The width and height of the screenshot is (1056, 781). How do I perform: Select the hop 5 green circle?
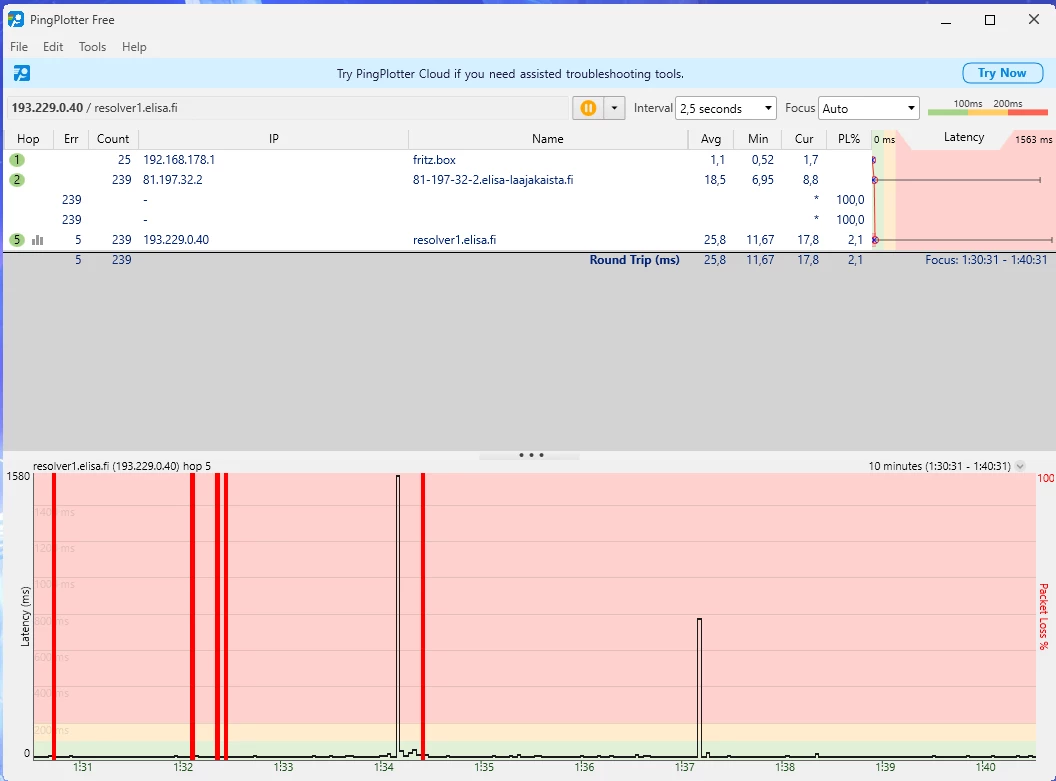(17, 240)
